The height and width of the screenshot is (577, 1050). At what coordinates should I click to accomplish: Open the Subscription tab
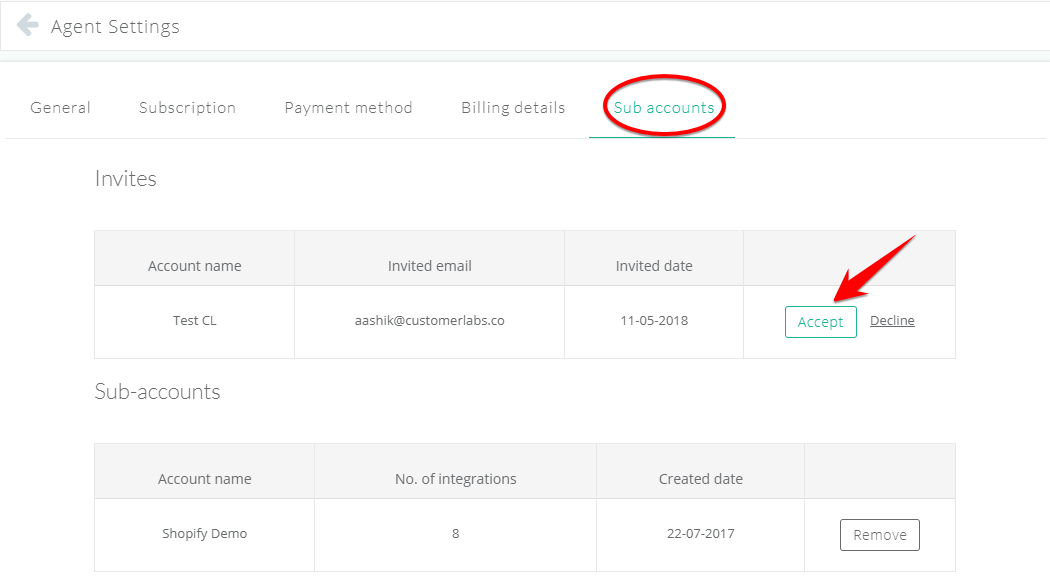point(187,108)
